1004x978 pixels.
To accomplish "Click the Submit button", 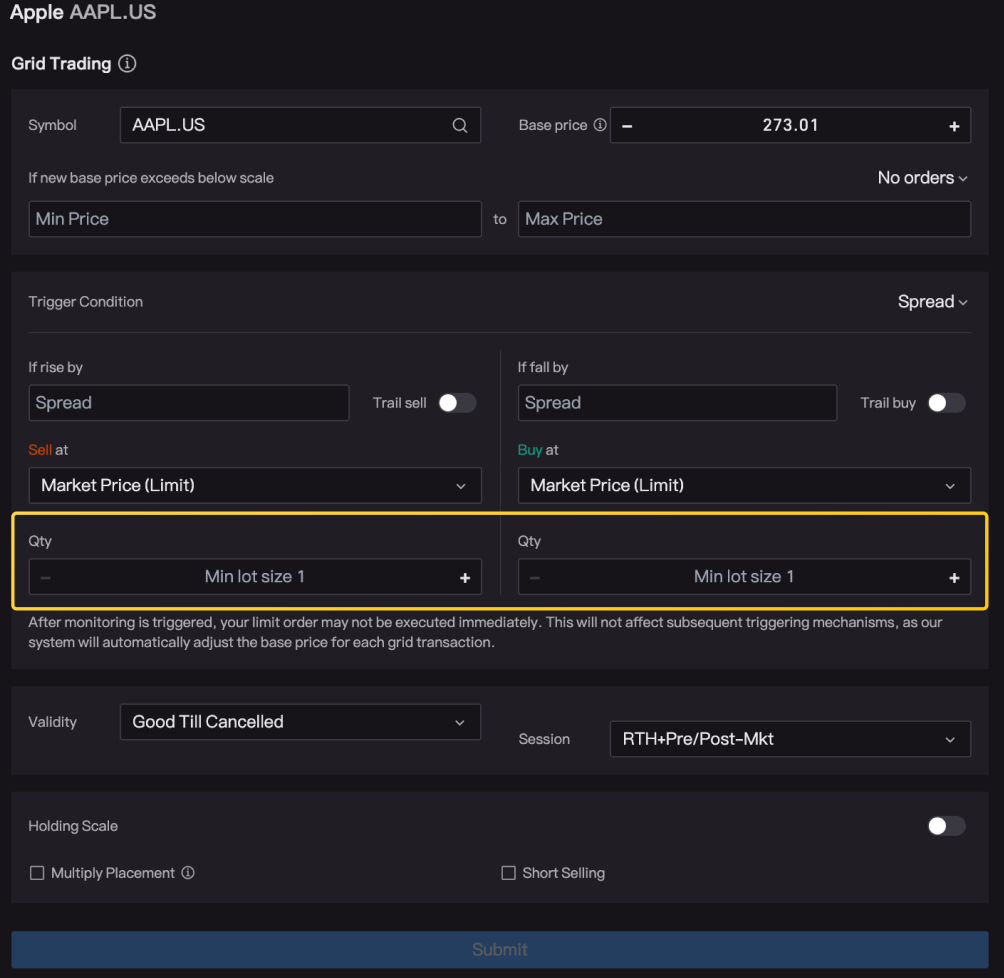I will (500, 950).
